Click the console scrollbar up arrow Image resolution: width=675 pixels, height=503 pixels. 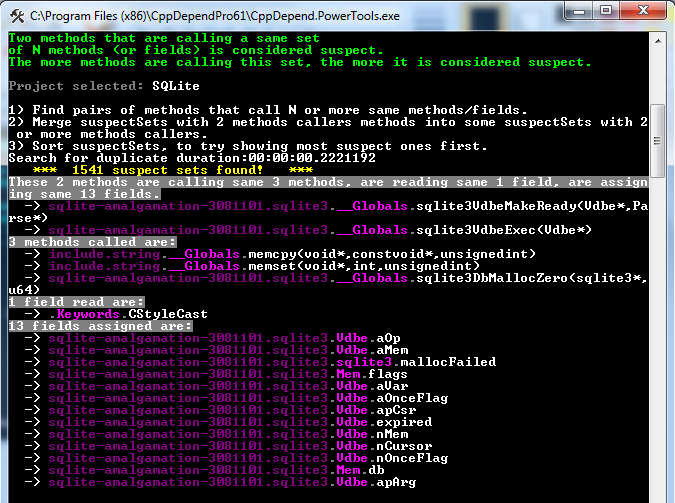click(658, 41)
